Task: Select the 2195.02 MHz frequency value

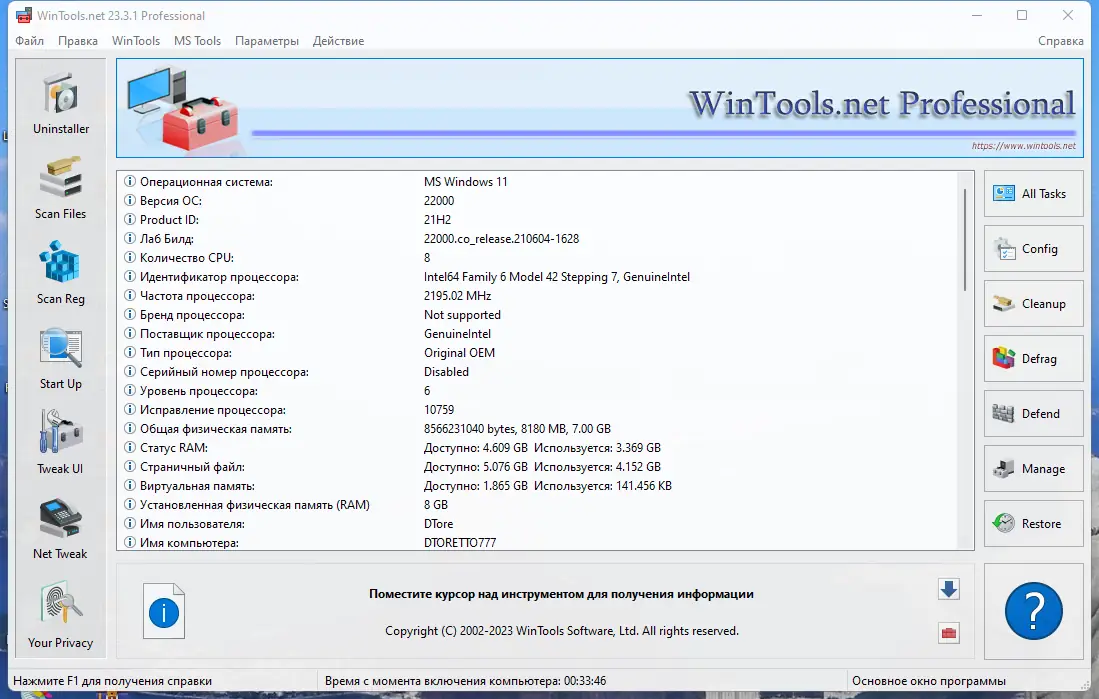Action: click(457, 296)
